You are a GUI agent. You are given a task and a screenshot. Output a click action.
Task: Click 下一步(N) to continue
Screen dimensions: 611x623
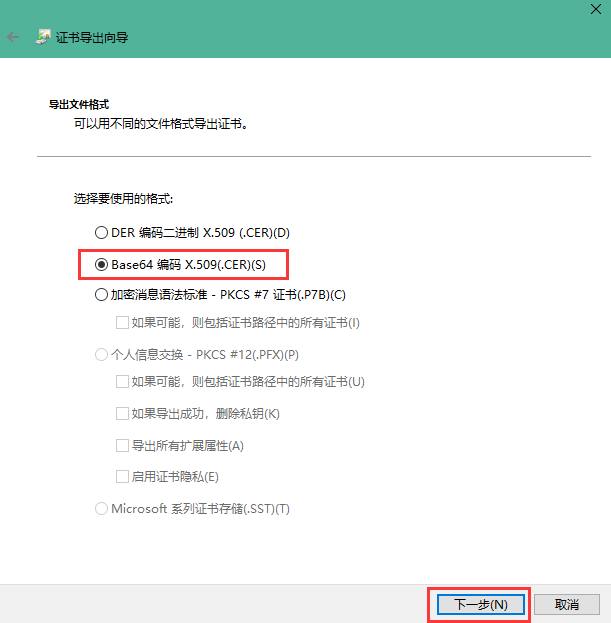coord(481,604)
